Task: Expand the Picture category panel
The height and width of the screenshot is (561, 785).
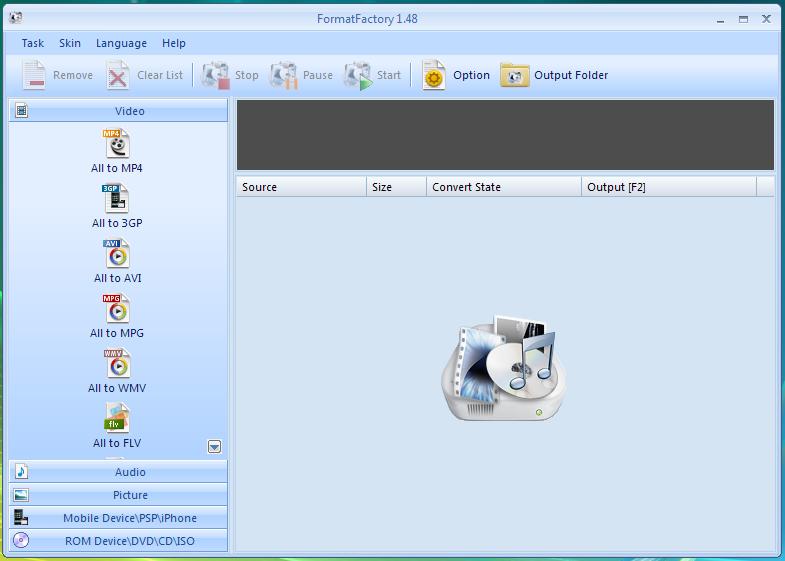Action: tap(118, 495)
